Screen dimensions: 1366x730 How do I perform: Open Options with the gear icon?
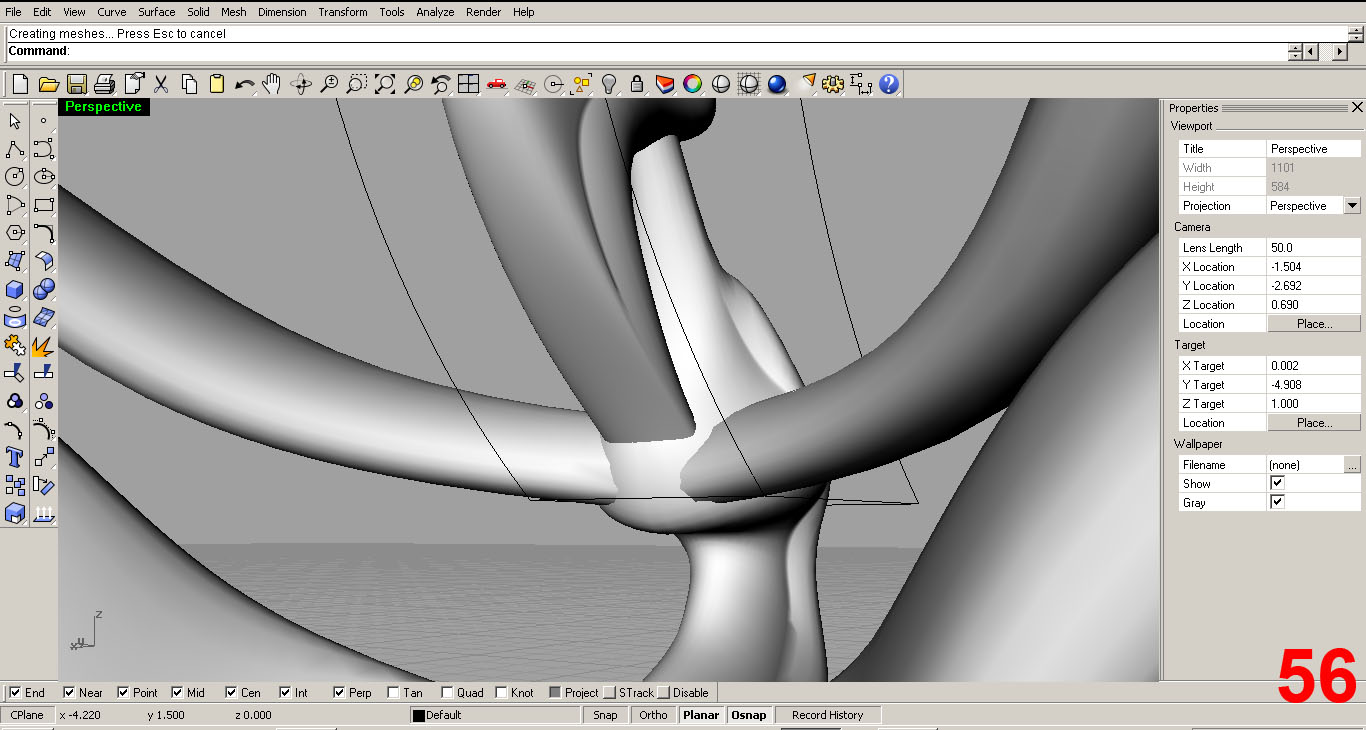[x=833, y=84]
